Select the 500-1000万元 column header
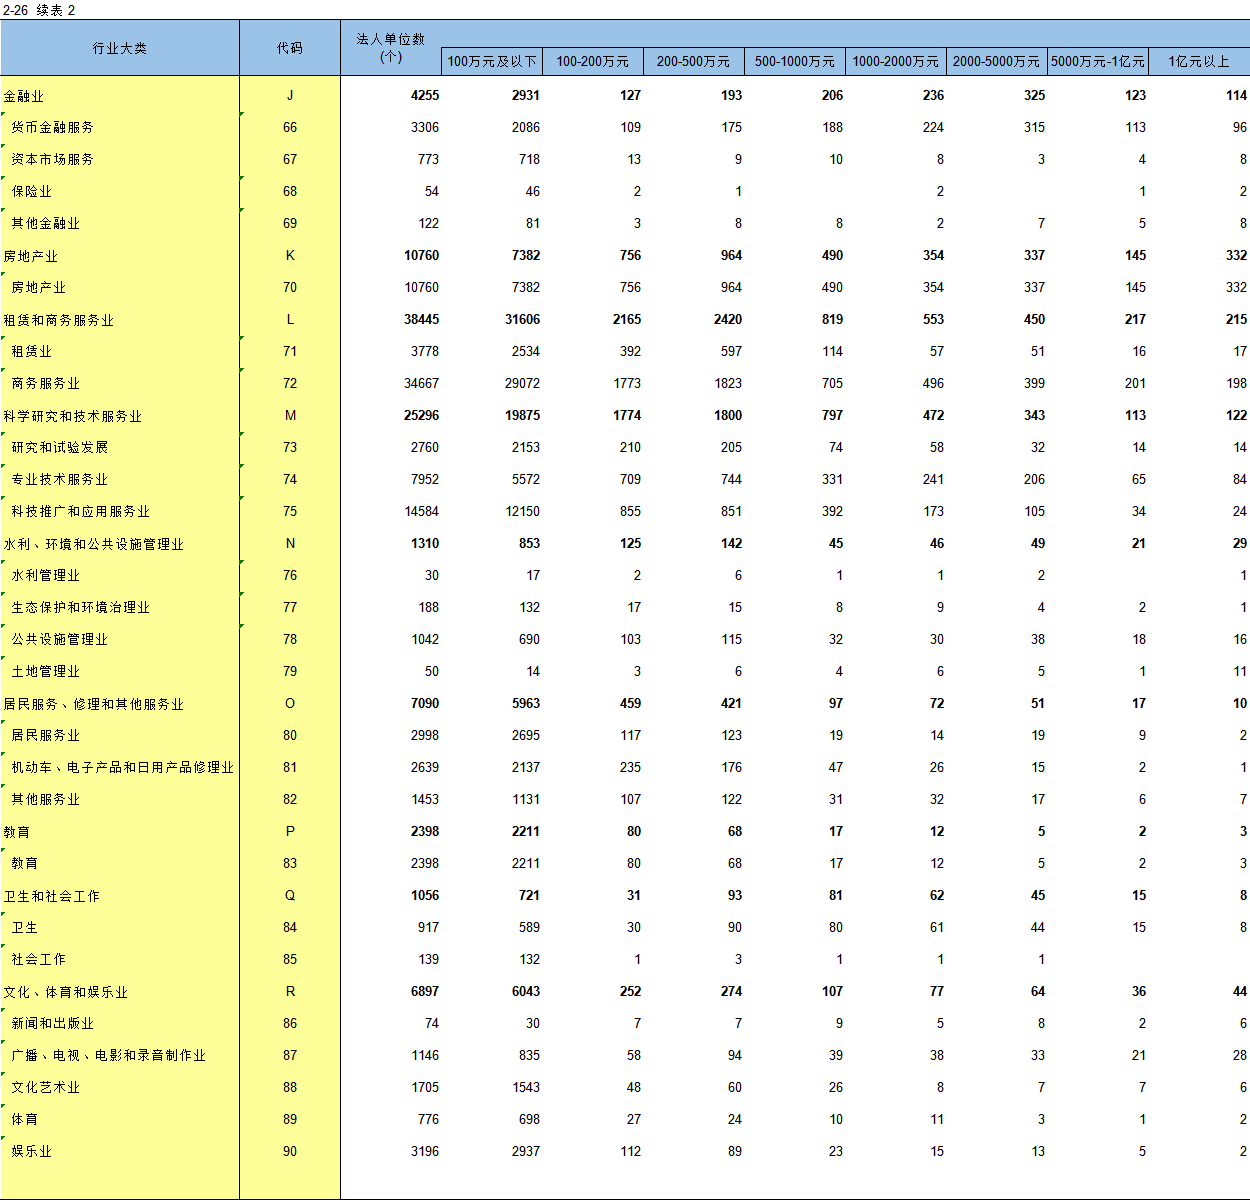 tap(795, 61)
